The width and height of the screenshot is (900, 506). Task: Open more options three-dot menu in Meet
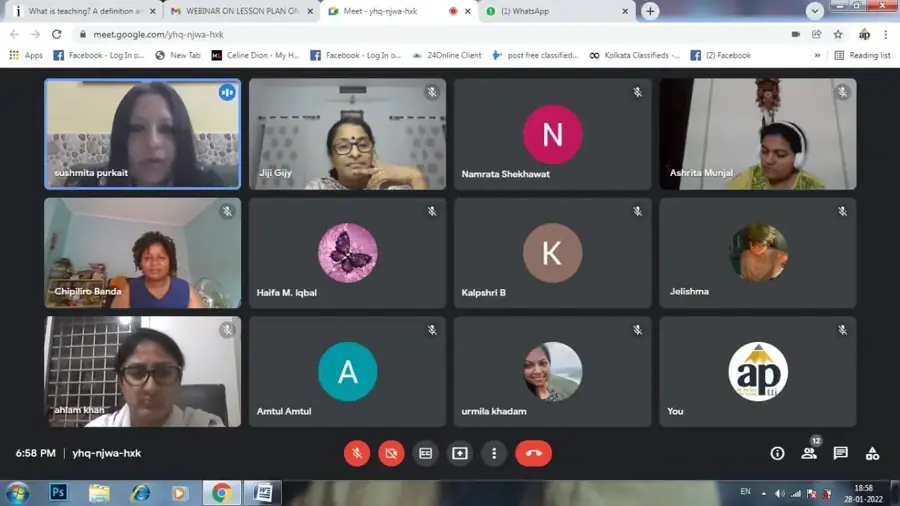[x=494, y=453]
